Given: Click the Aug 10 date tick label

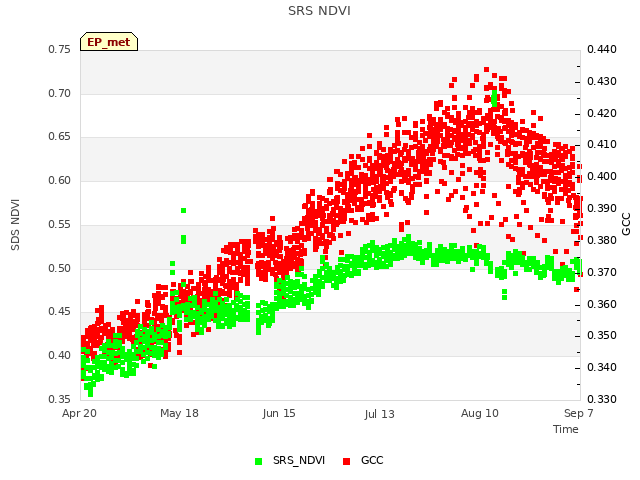Looking at the screenshot, I should (x=480, y=413).
